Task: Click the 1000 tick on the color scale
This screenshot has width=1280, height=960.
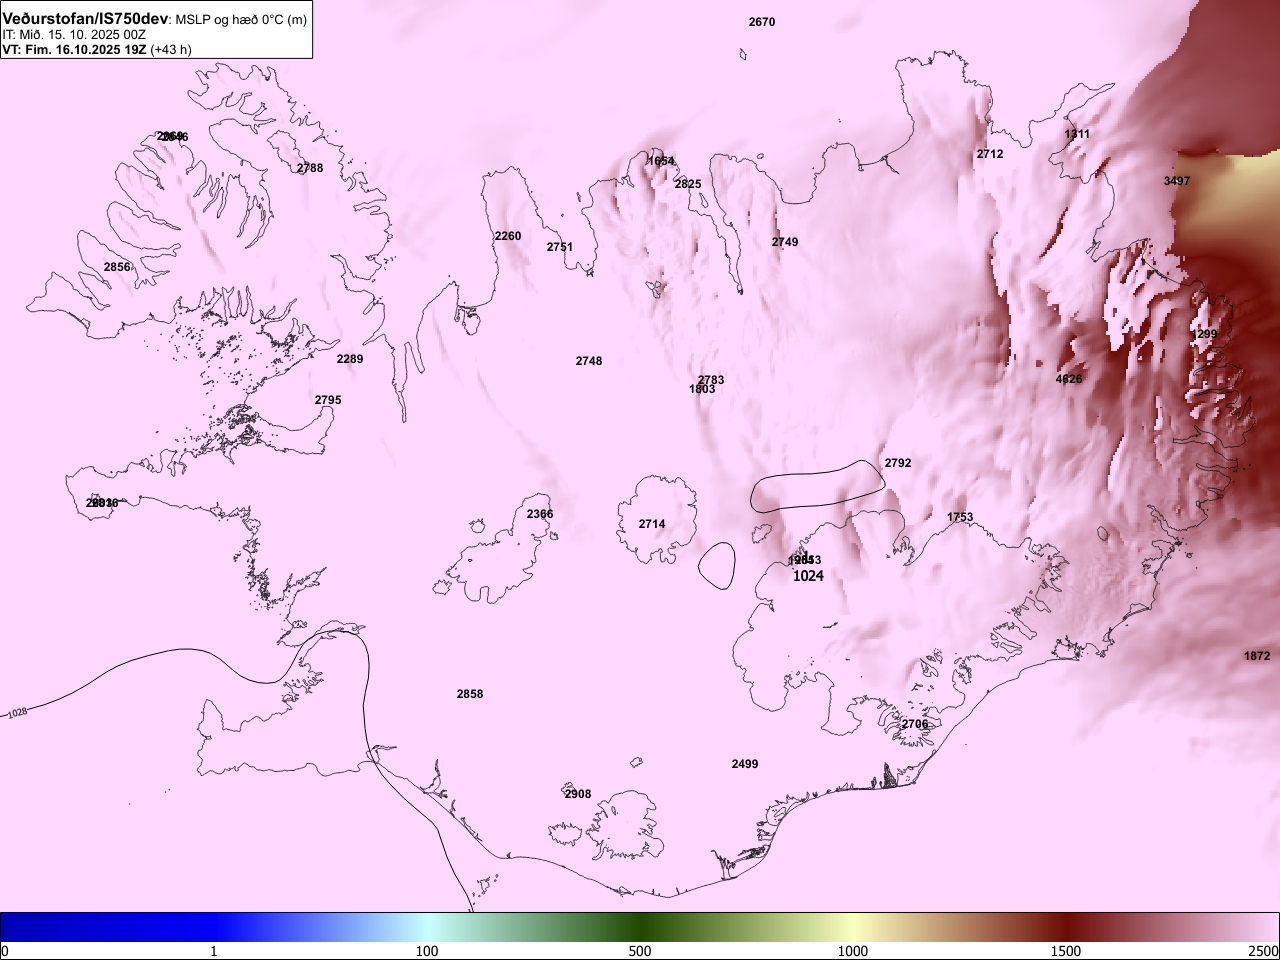Action: 853,951
